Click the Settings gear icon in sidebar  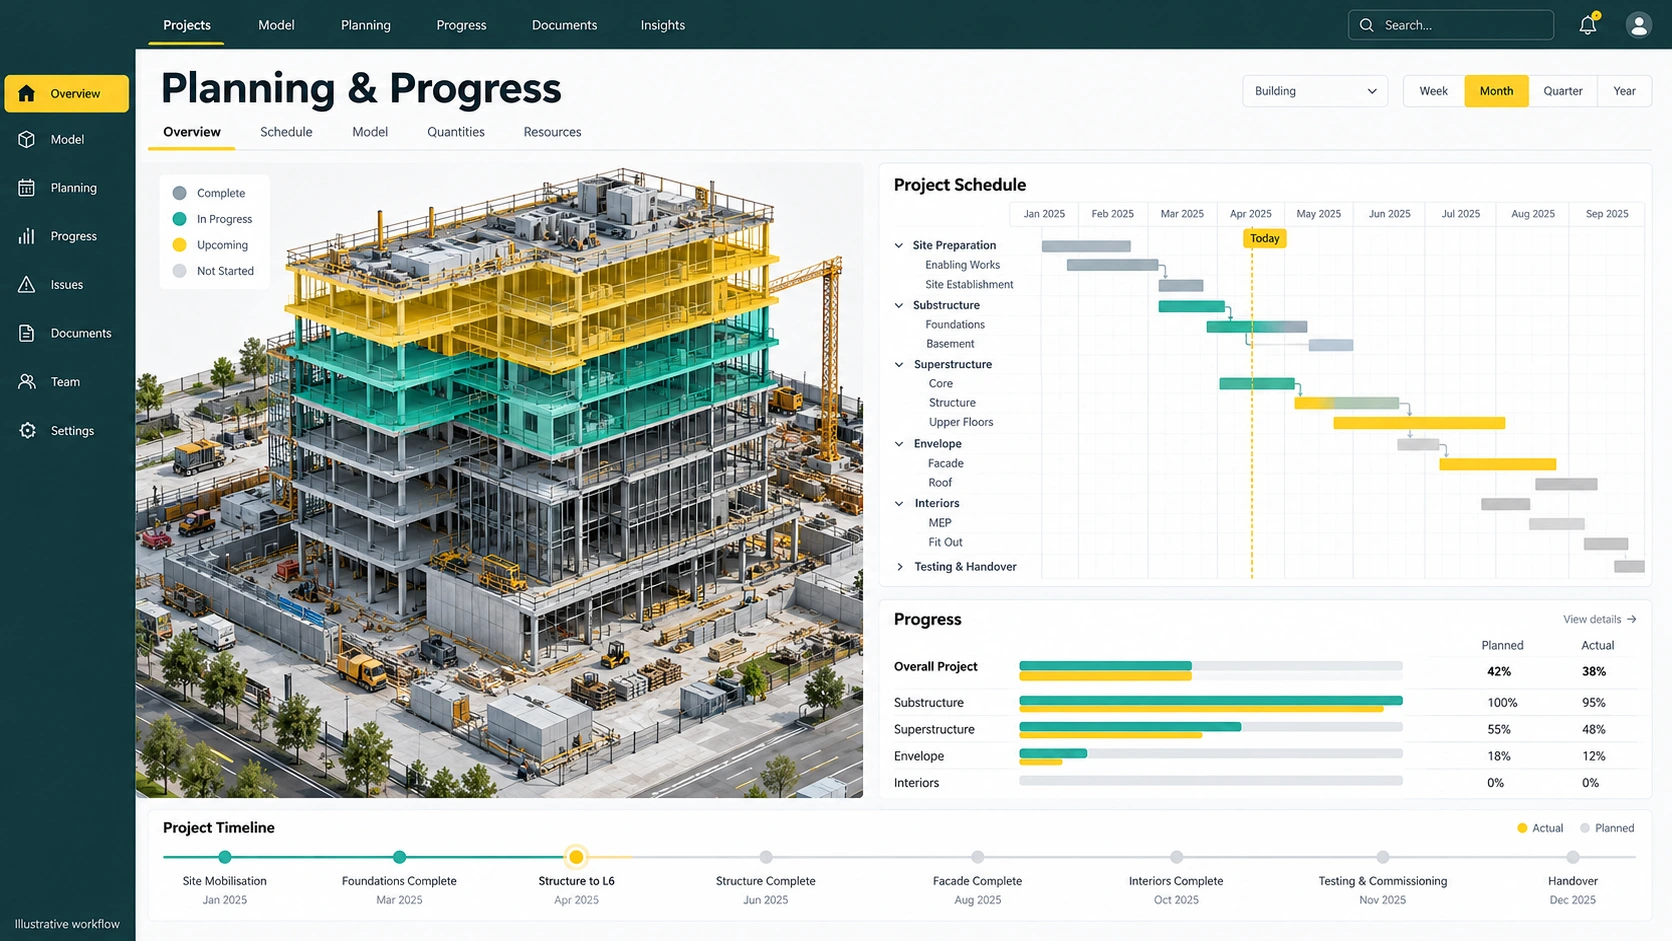(27, 430)
